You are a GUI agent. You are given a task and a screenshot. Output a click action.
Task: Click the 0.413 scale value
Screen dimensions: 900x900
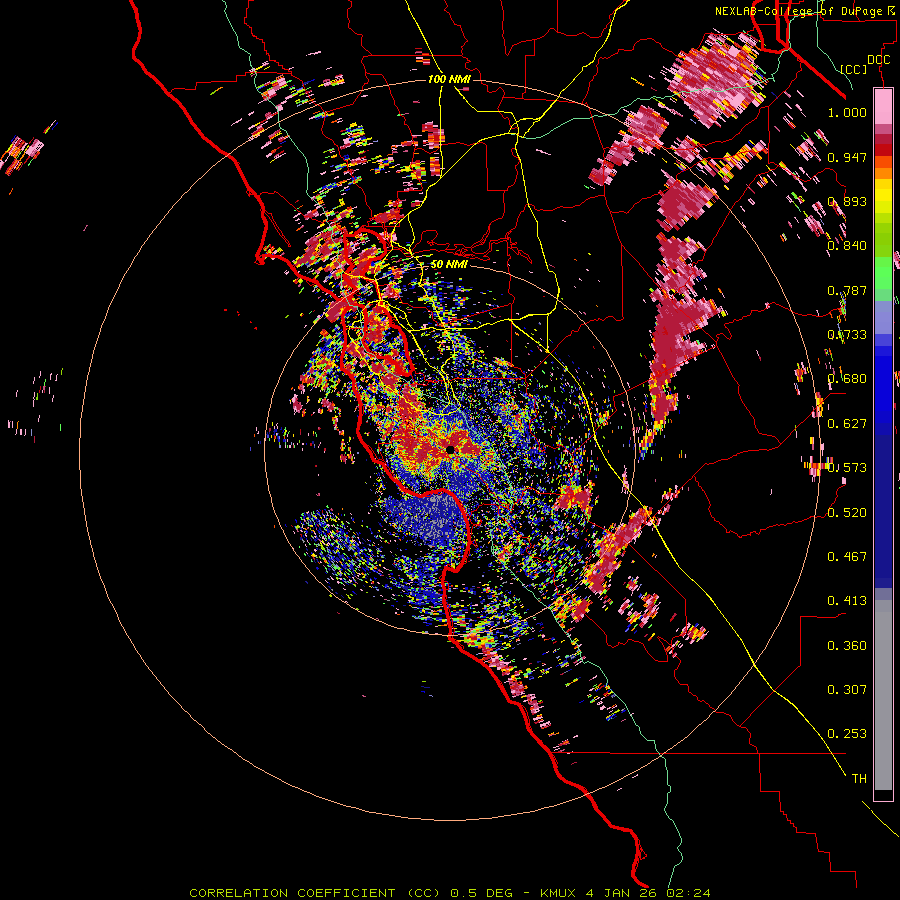pyautogui.click(x=847, y=601)
